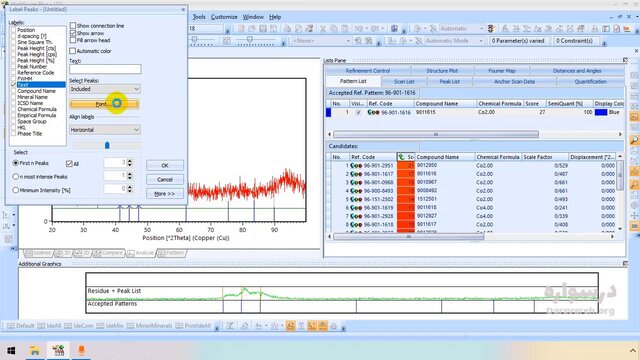Click the orange recorder icon on taskbar

[x=82, y=350]
